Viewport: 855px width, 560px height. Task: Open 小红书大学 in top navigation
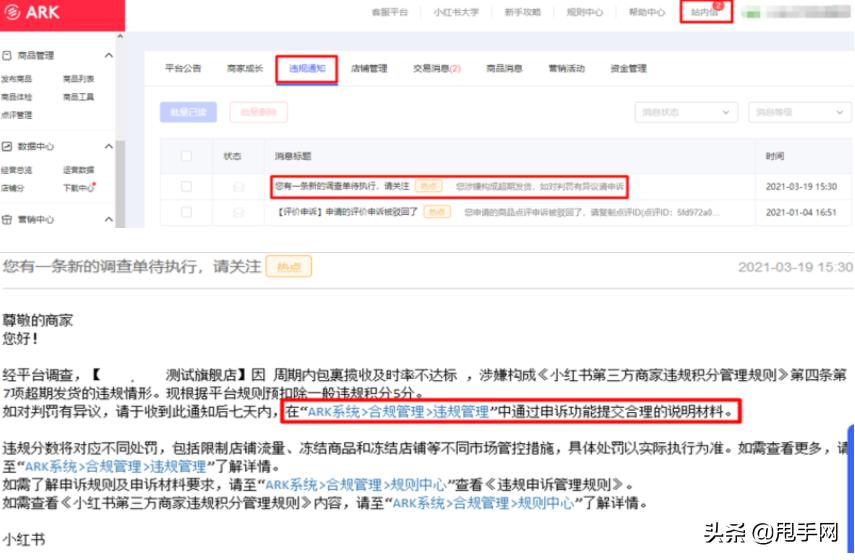(456, 12)
